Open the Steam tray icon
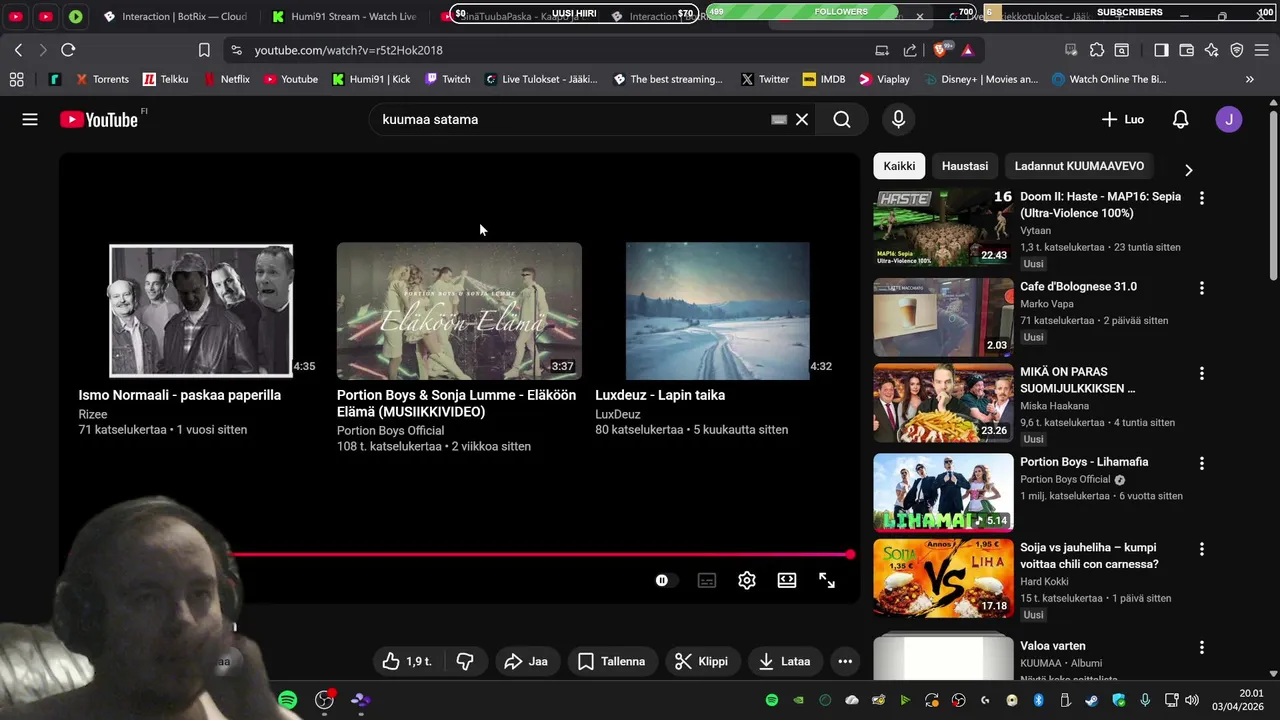 1091,700
